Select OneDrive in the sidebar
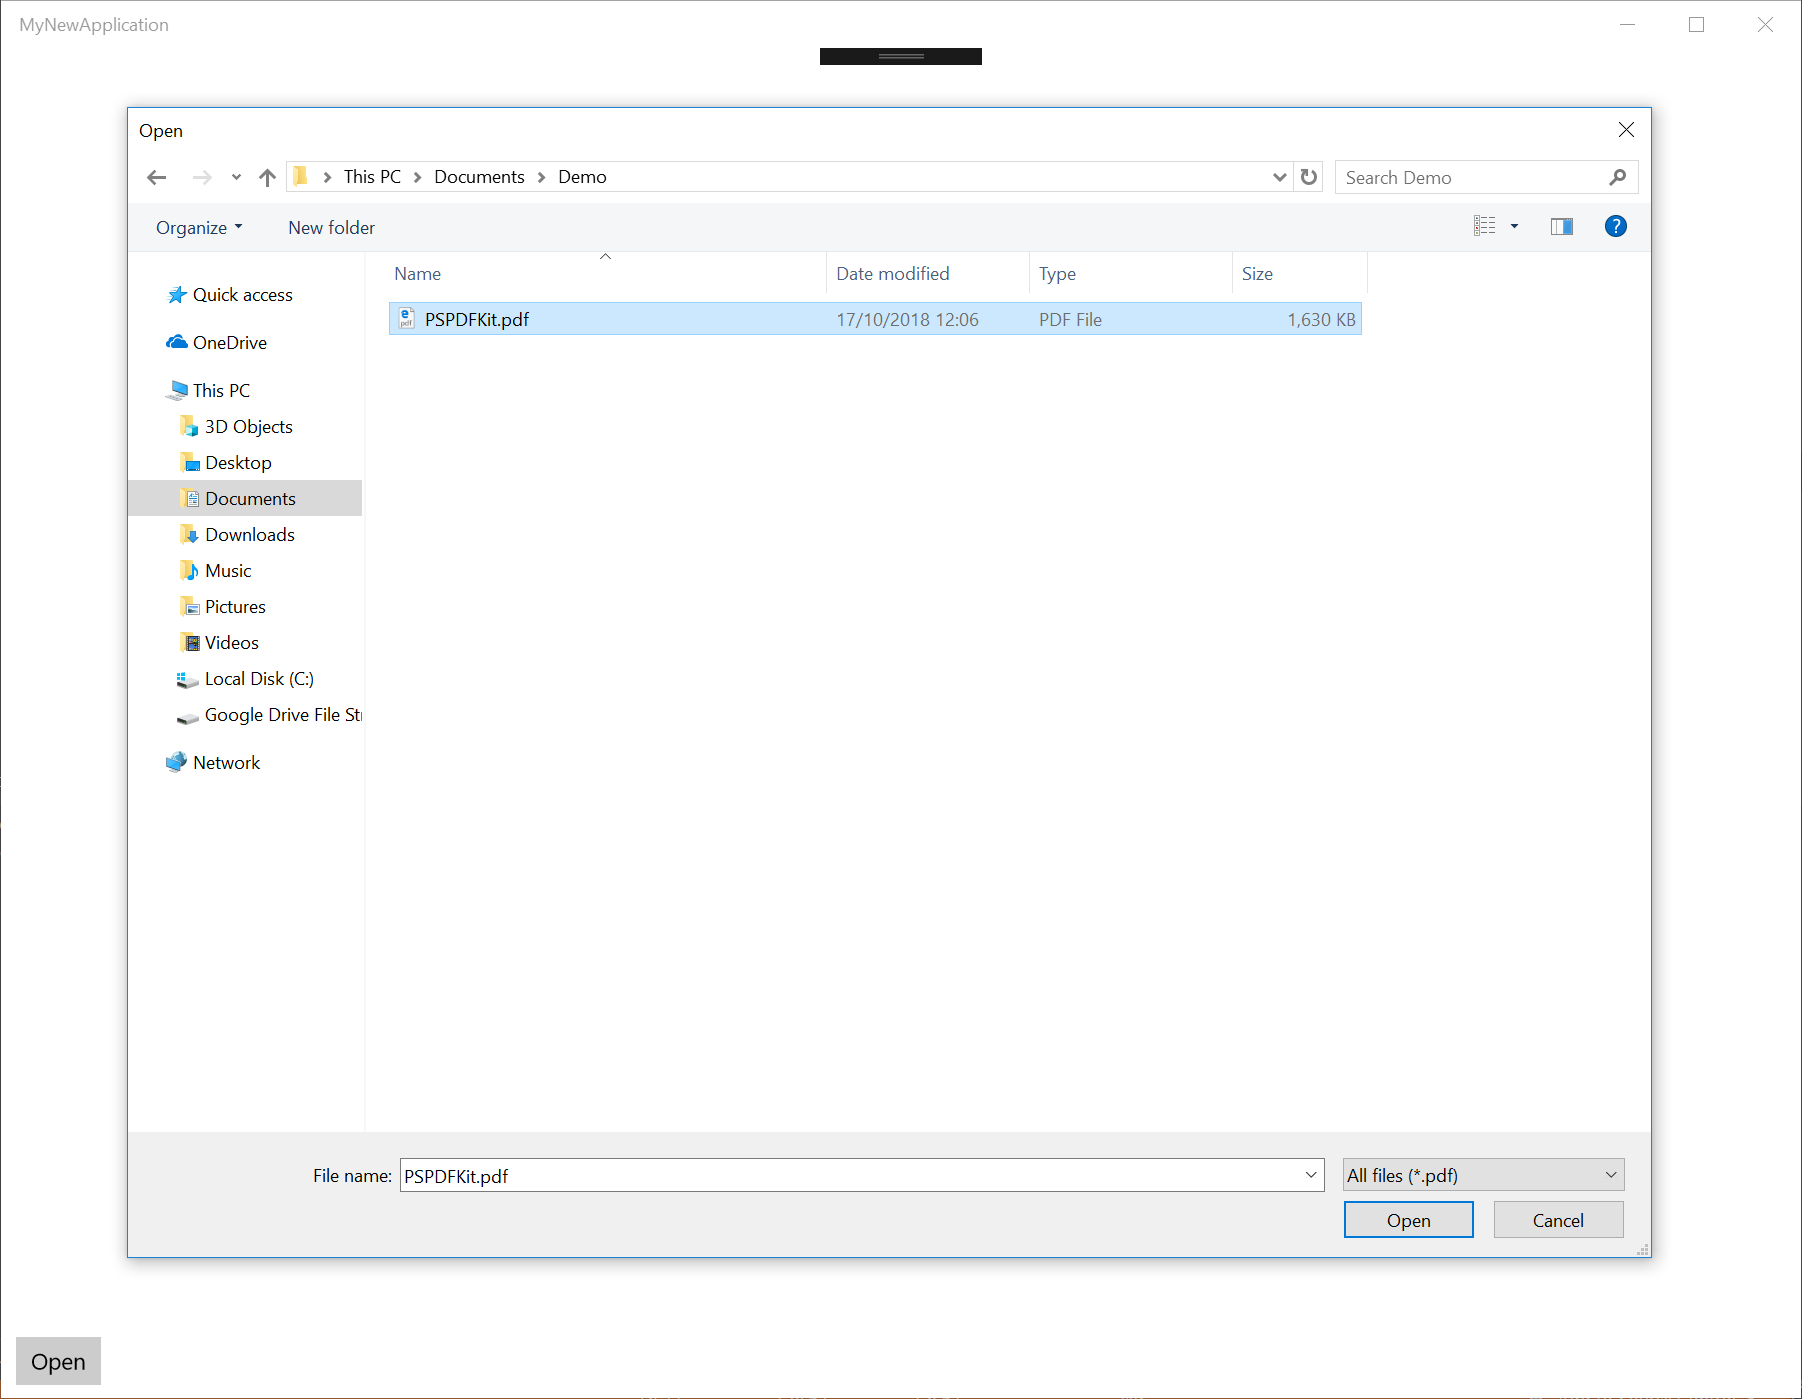The width and height of the screenshot is (1802, 1399). 230,342
